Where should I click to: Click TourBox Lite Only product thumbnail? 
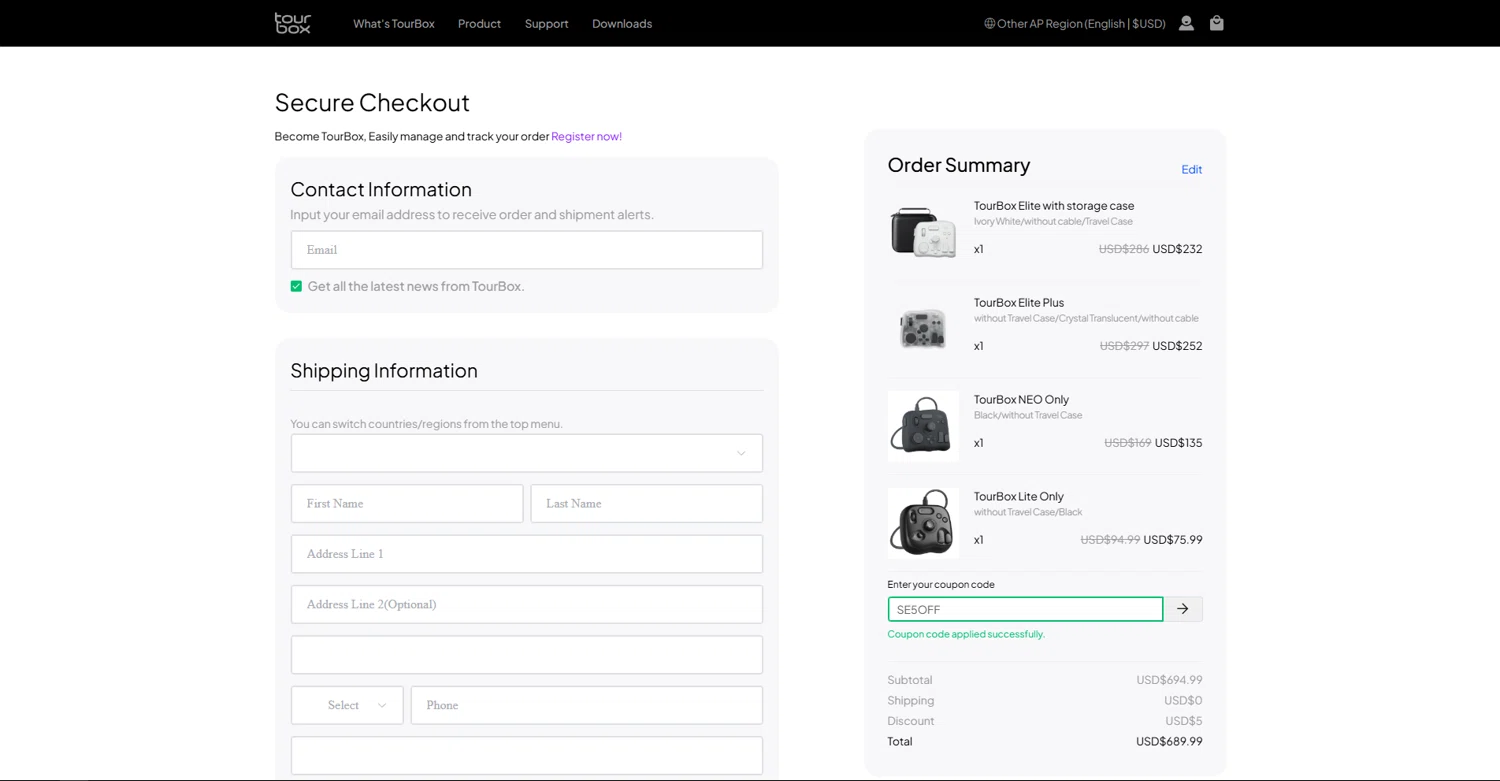pyautogui.click(x=923, y=523)
